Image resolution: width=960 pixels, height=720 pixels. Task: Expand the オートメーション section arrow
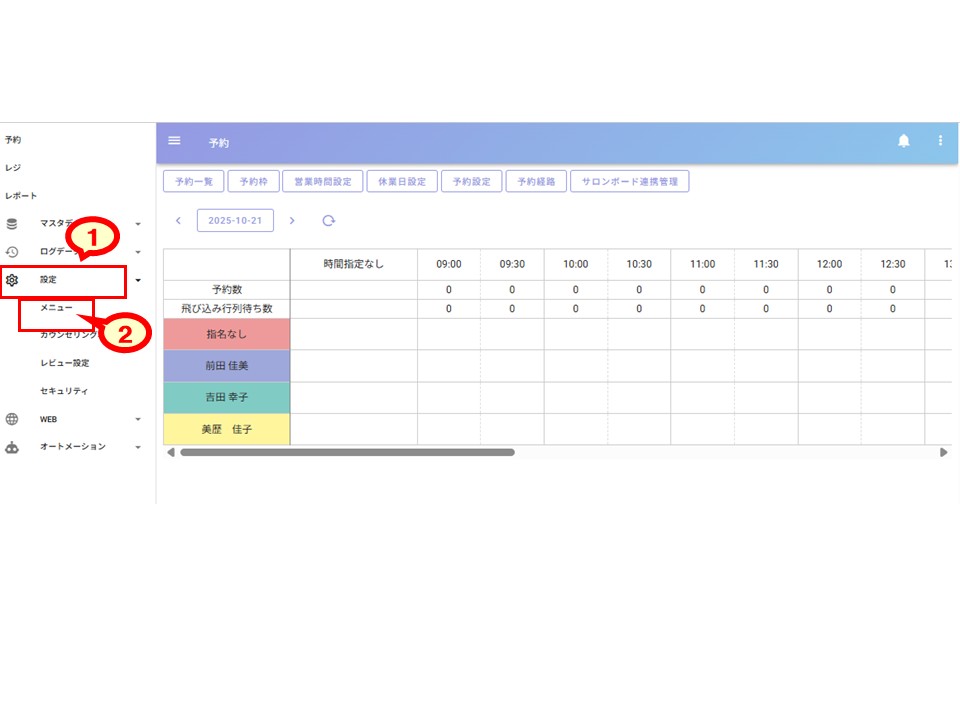coord(138,448)
